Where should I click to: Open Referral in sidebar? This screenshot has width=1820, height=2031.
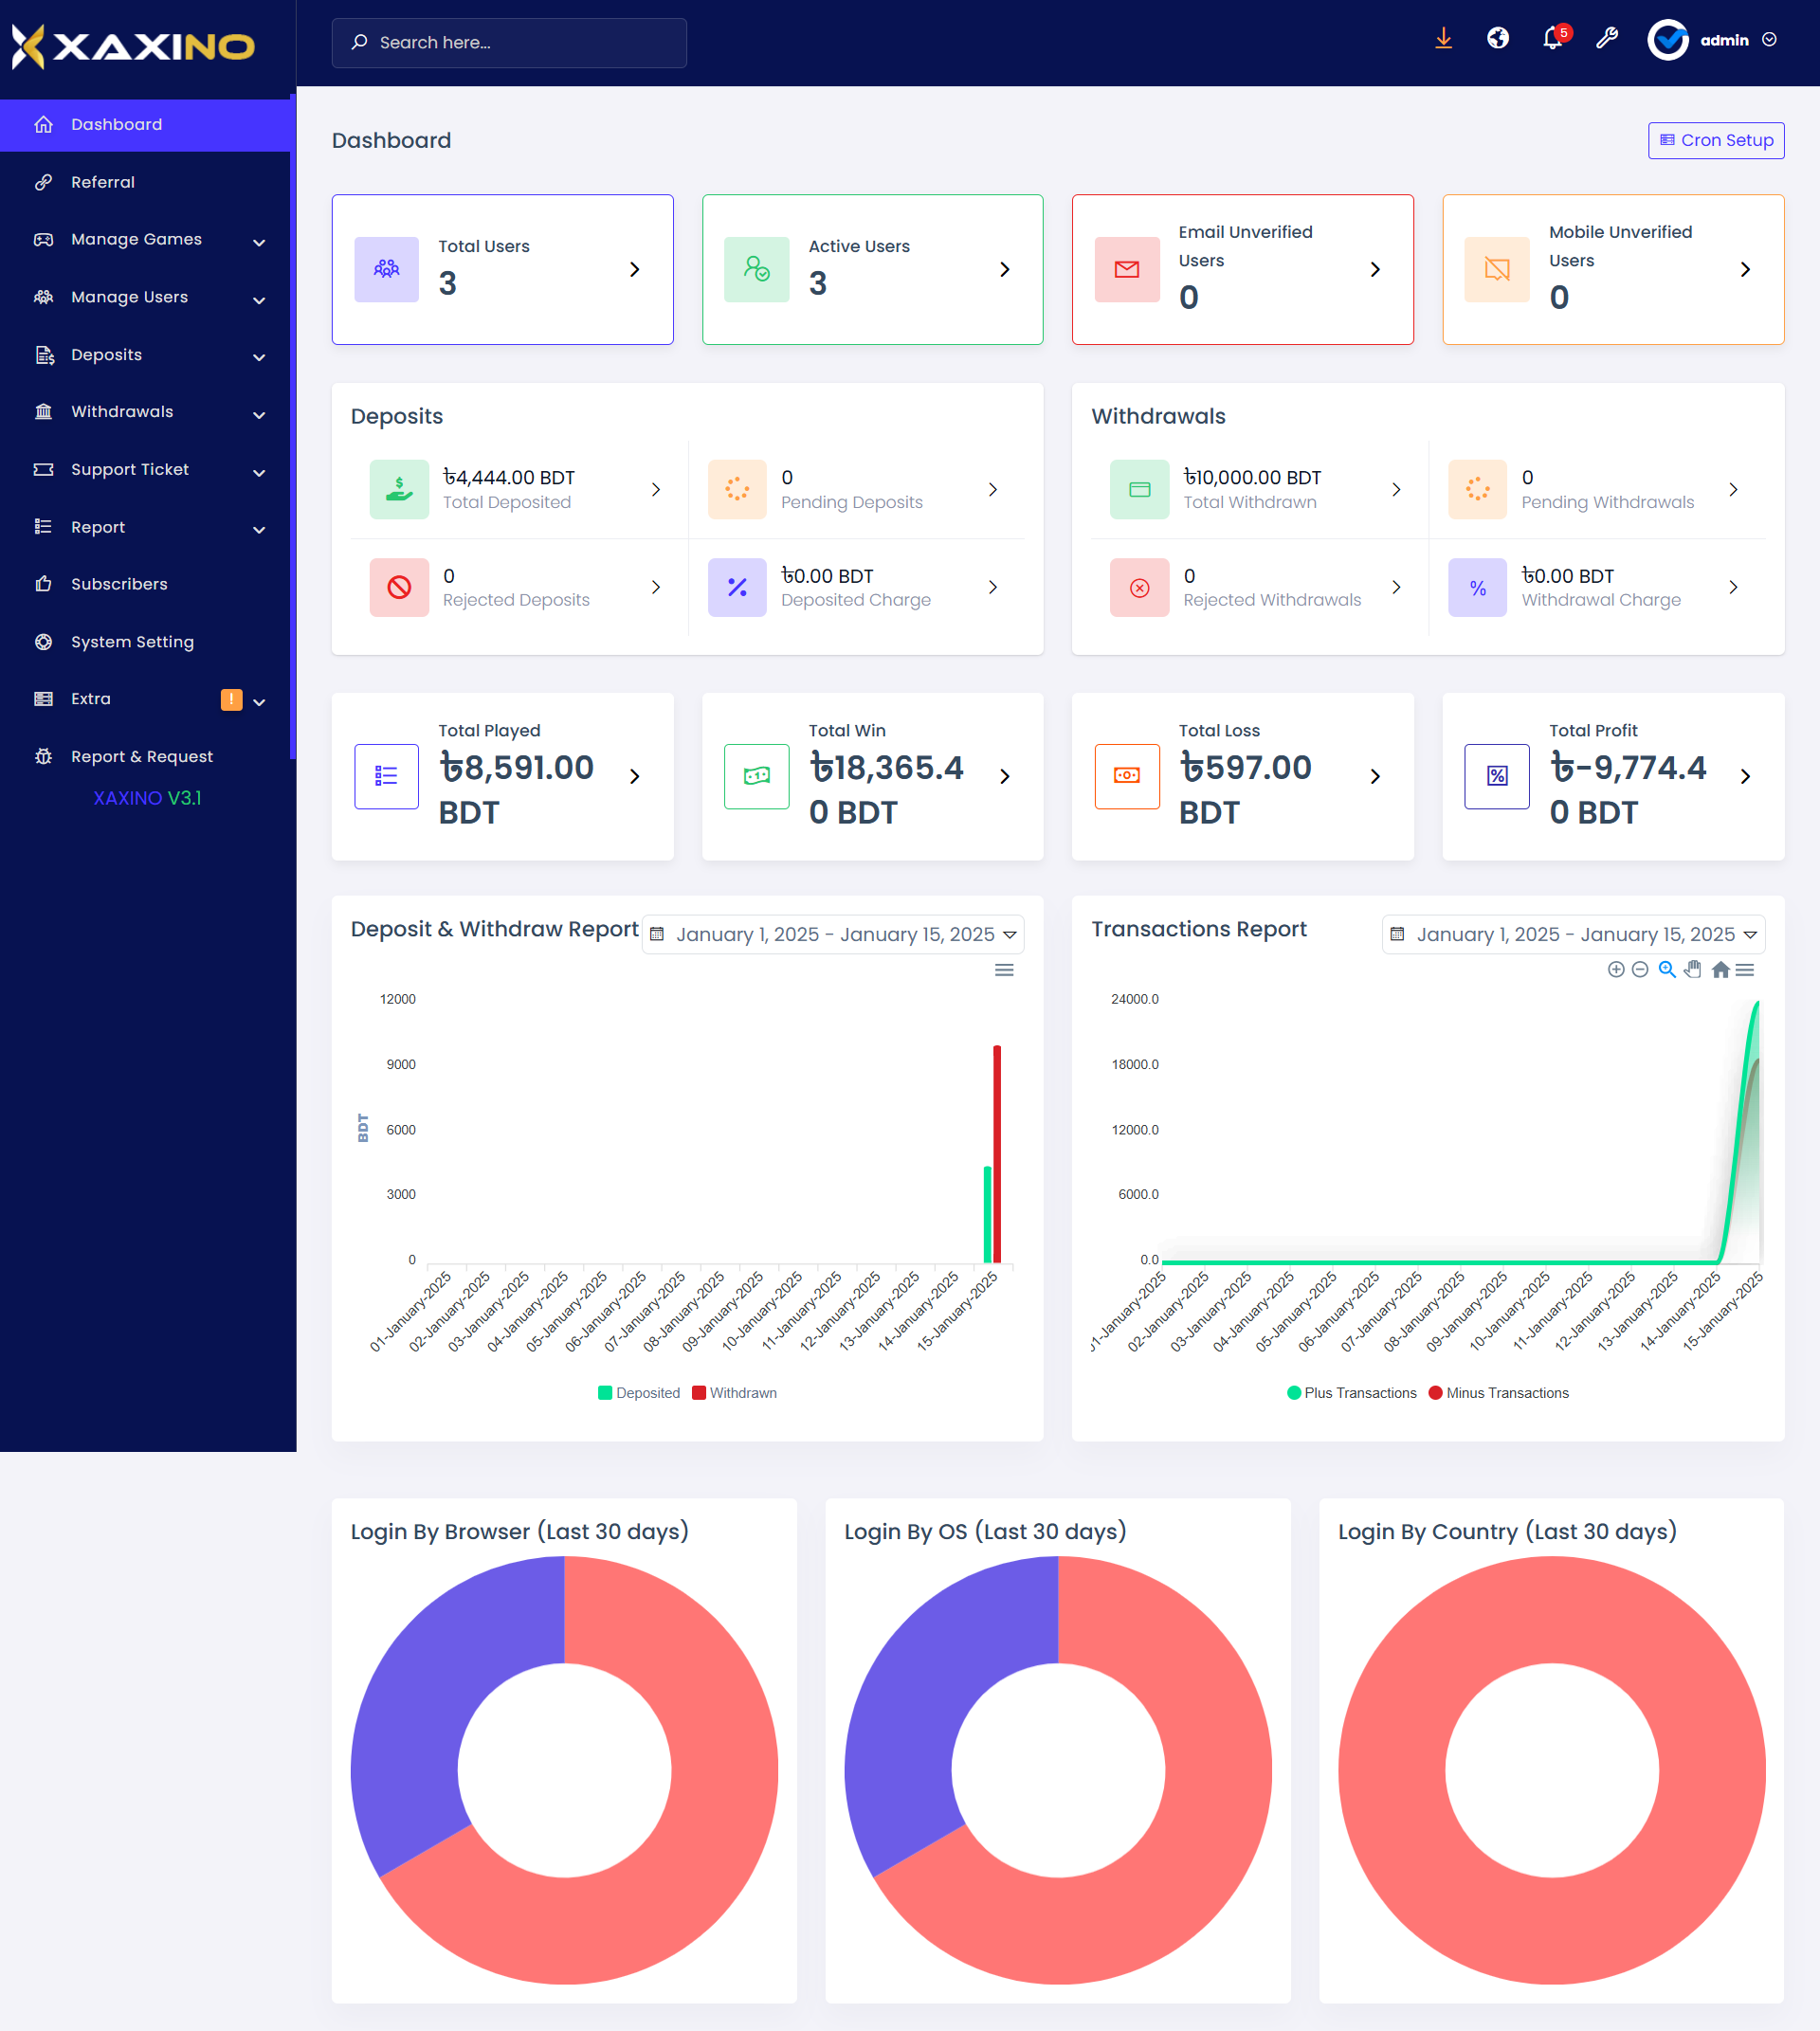[102, 182]
